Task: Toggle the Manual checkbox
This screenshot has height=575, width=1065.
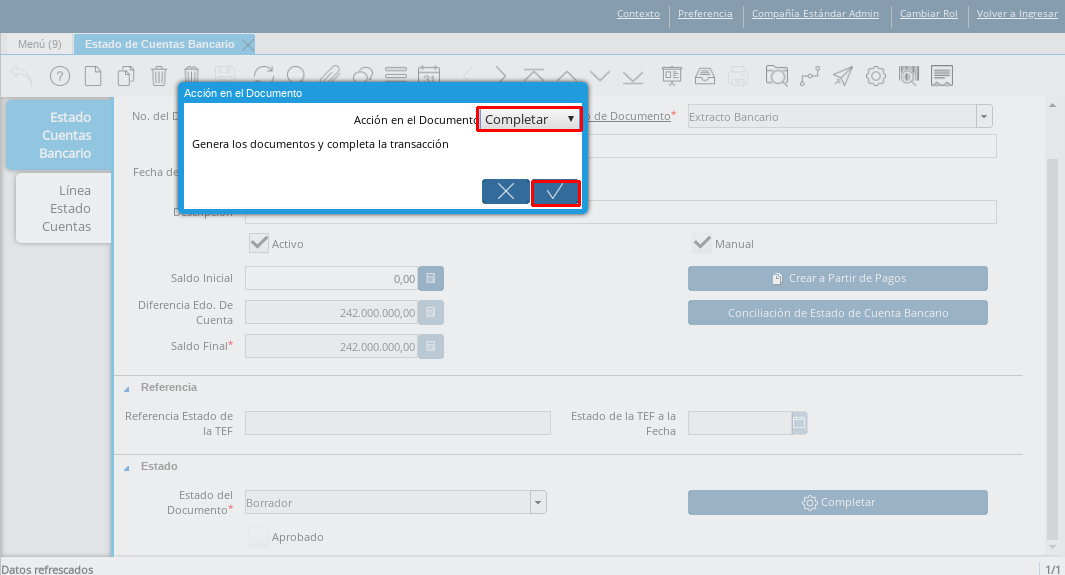Action: click(x=702, y=243)
